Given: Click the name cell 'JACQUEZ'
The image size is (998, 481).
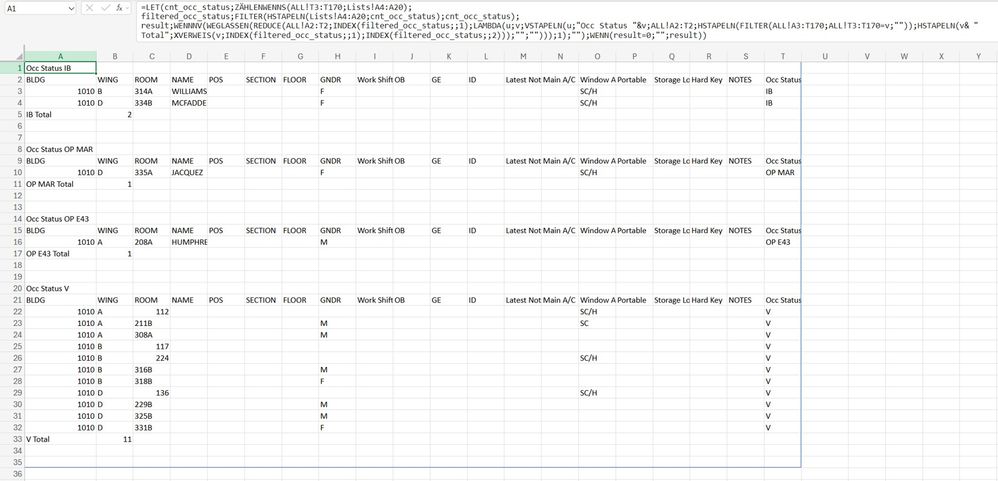Looking at the screenshot, I should point(188,172).
